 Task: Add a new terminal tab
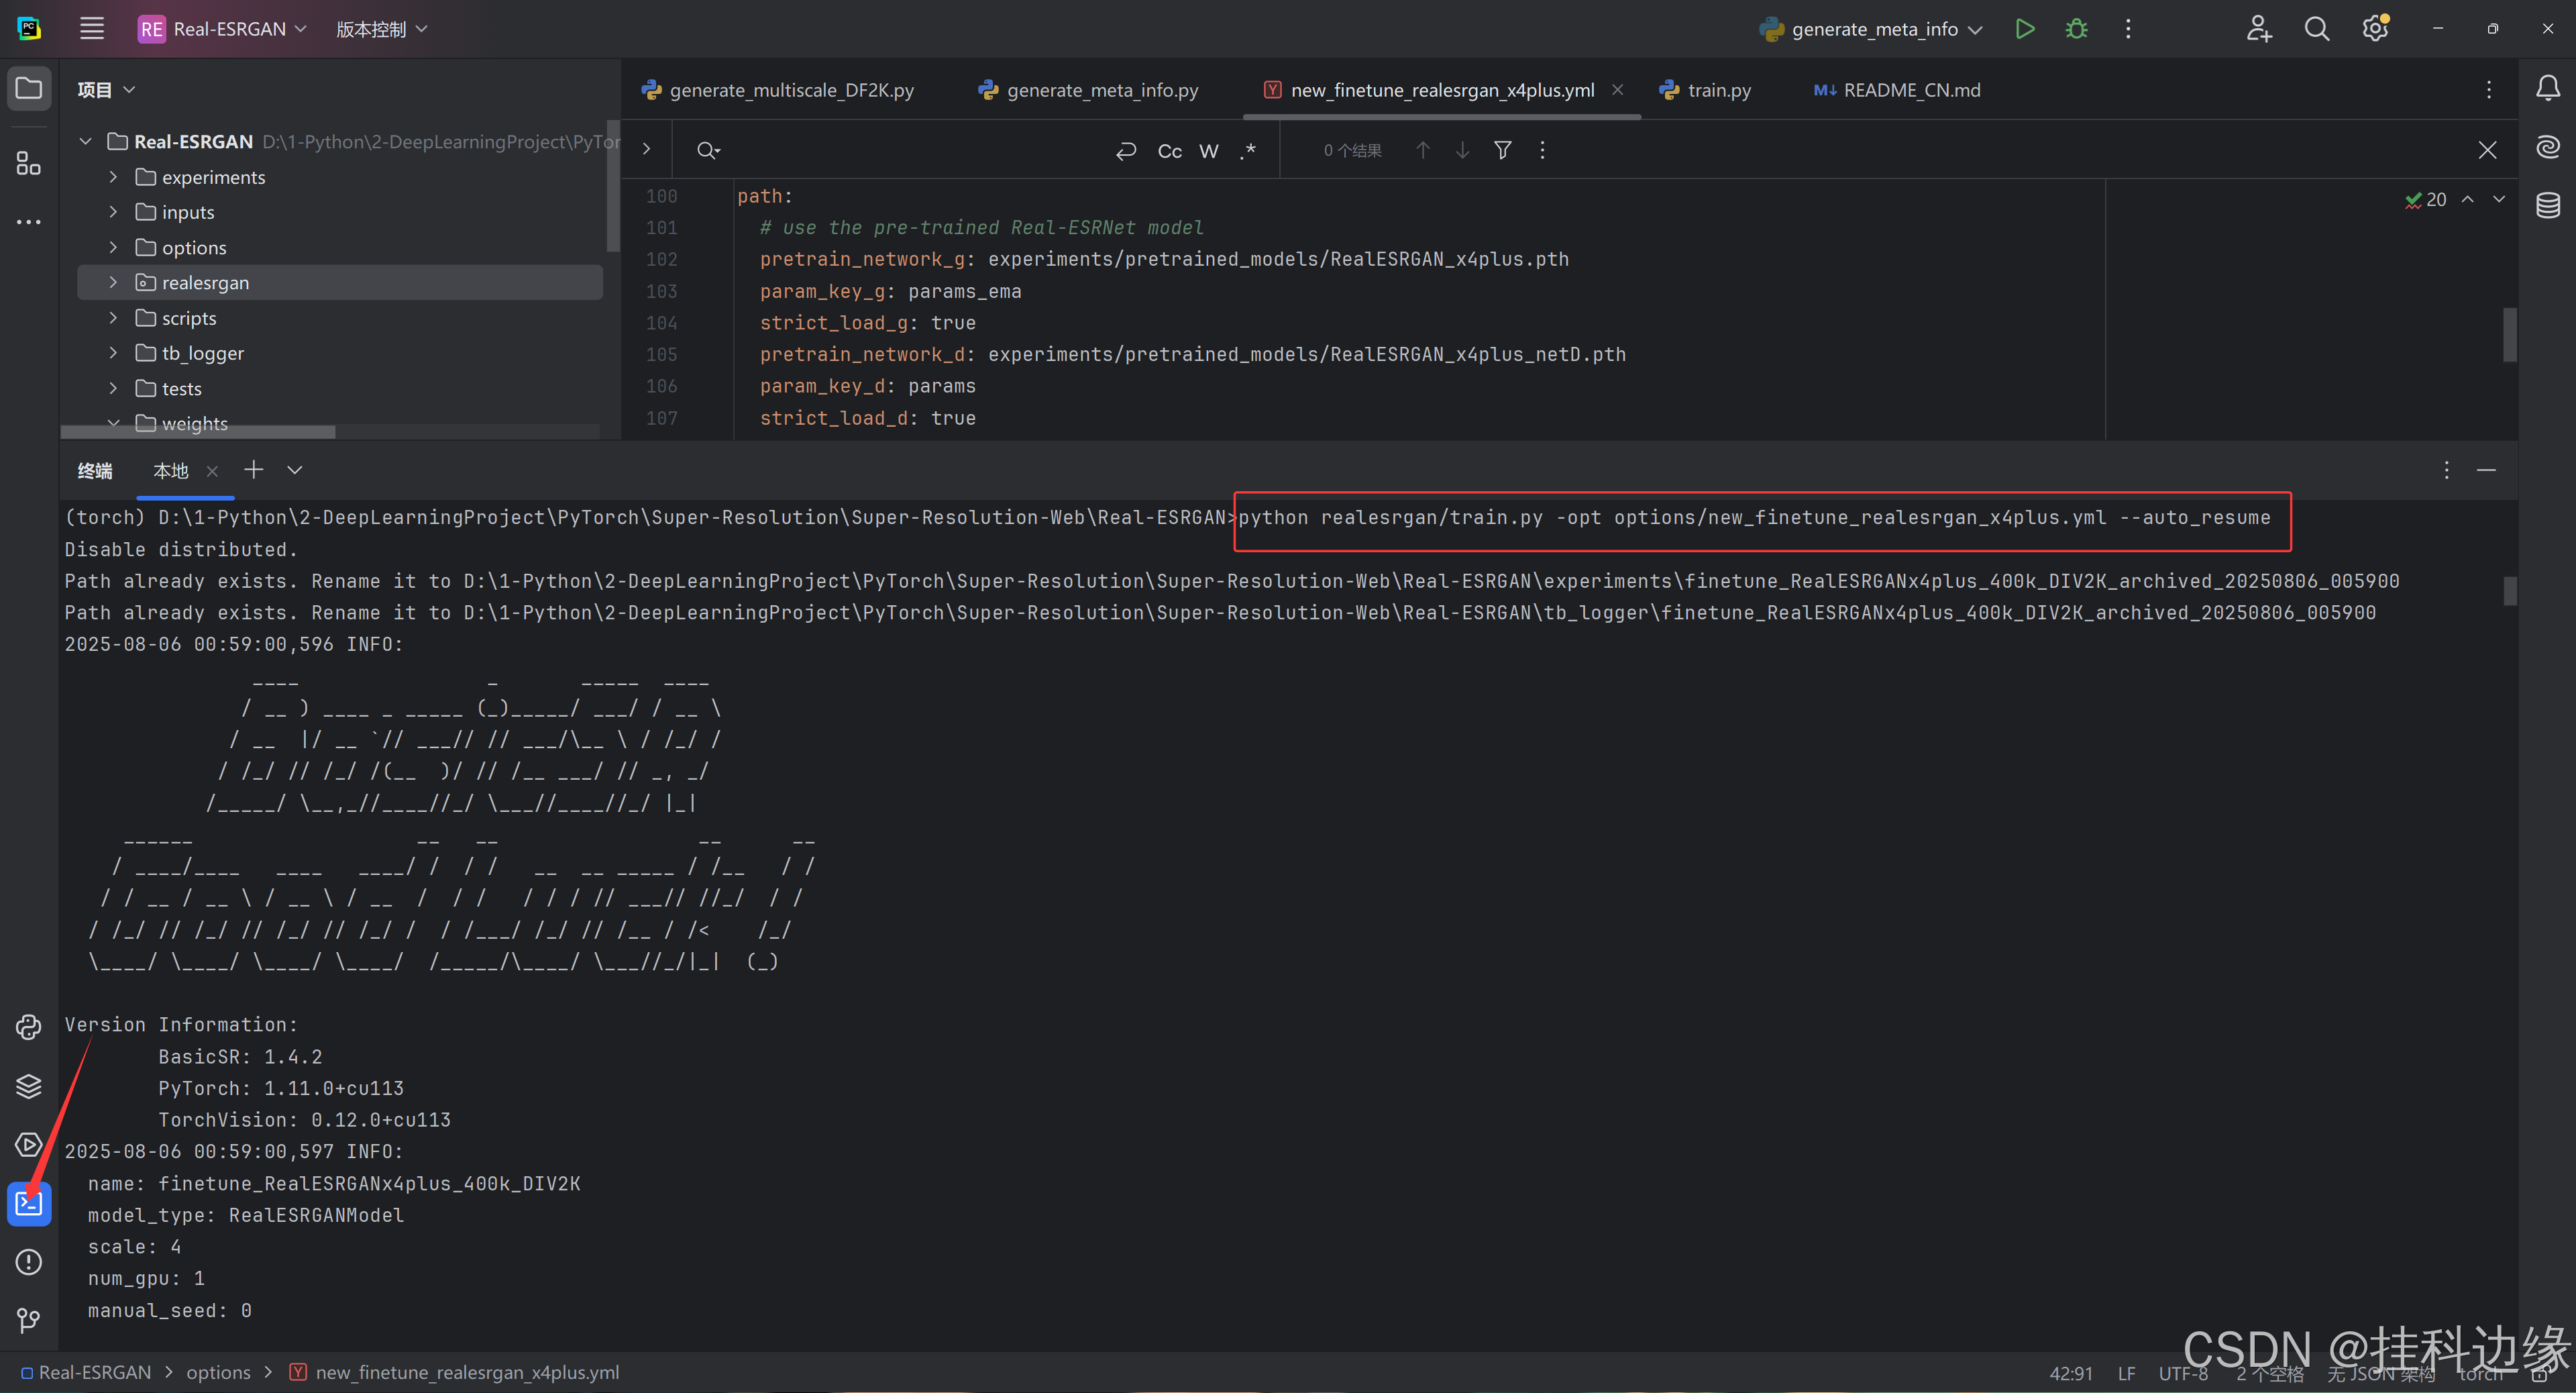(x=254, y=470)
